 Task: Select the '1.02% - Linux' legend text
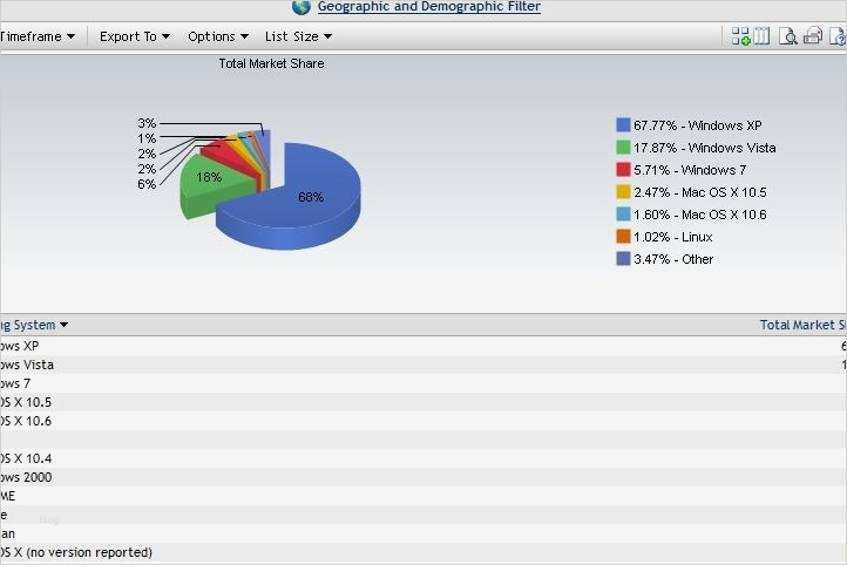click(x=673, y=237)
